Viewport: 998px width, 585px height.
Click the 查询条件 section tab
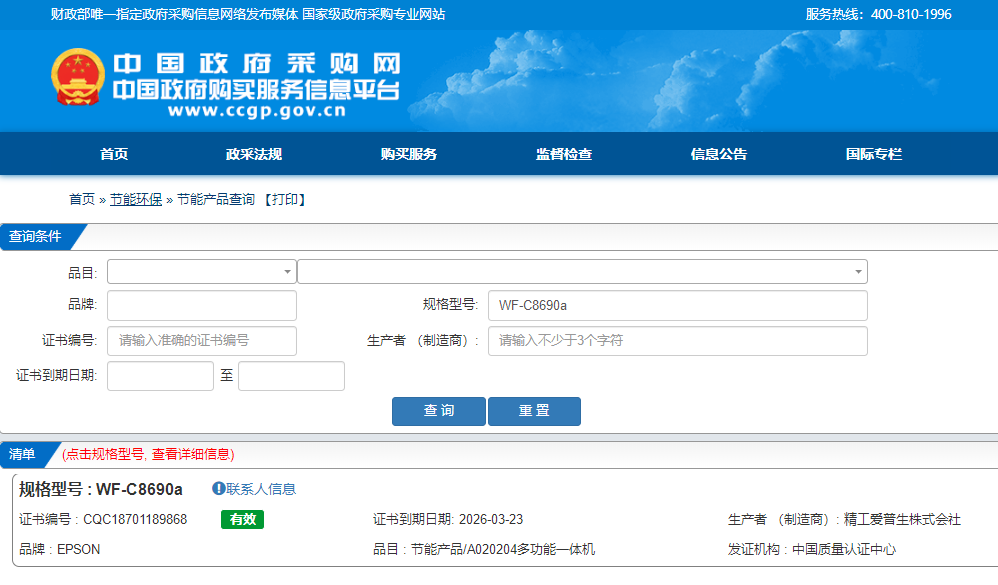pos(35,237)
